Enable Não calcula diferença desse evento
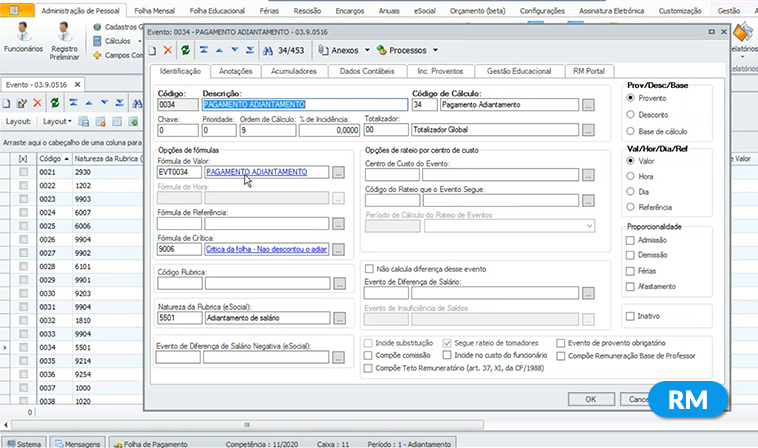 pyautogui.click(x=370, y=269)
